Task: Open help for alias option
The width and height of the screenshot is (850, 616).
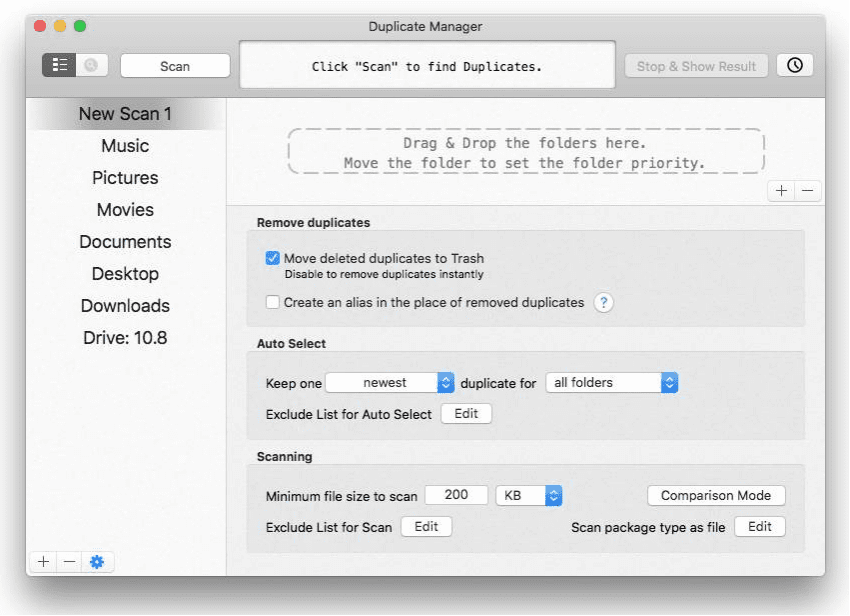Action: coord(603,302)
